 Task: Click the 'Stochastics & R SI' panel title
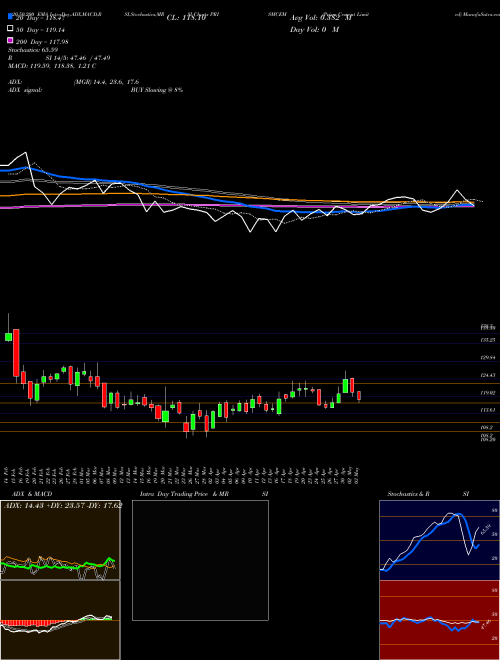(x=428, y=494)
